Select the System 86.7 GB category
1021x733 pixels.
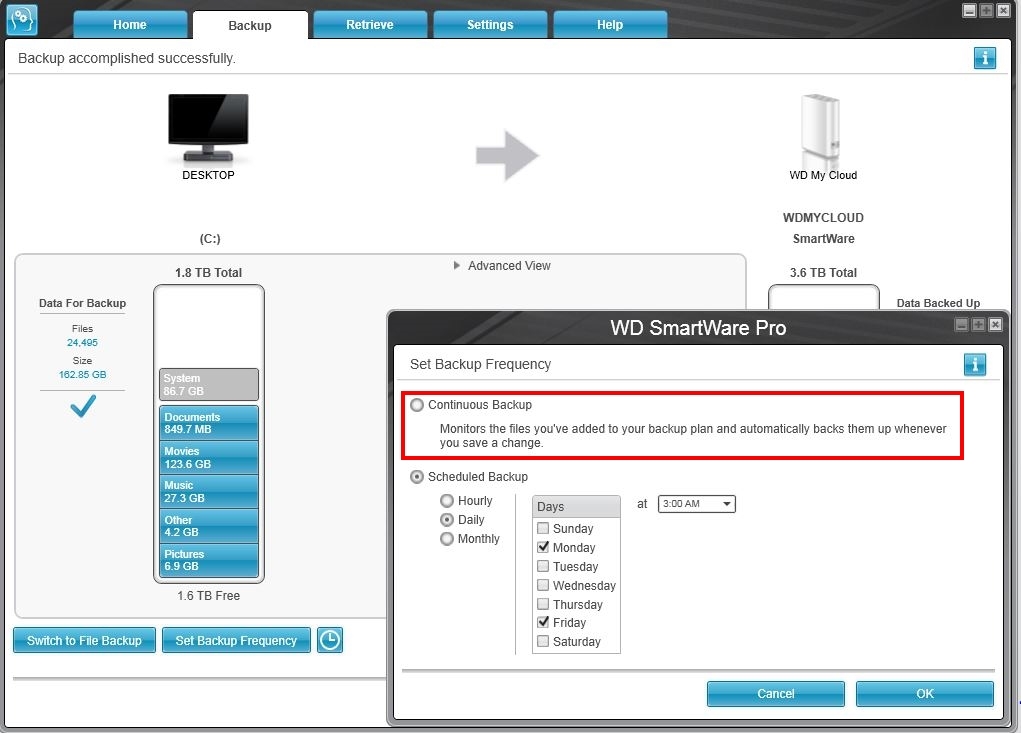point(209,385)
